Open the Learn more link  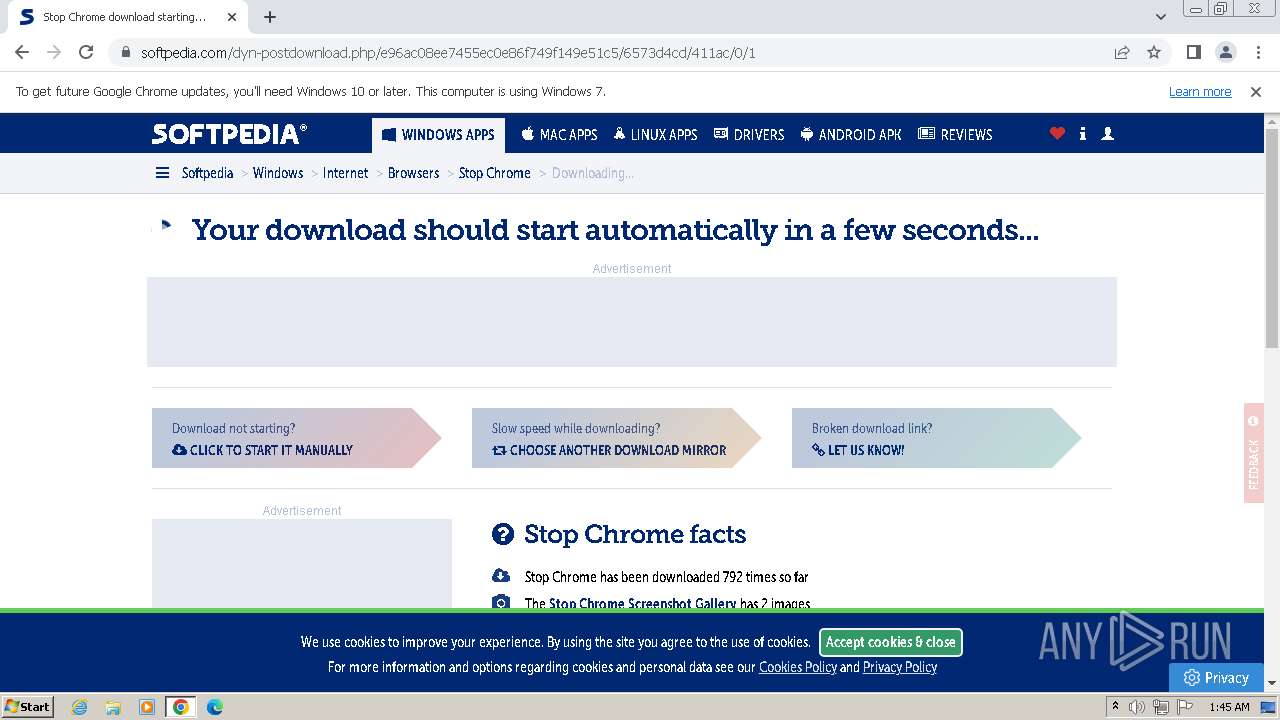tap(1200, 91)
